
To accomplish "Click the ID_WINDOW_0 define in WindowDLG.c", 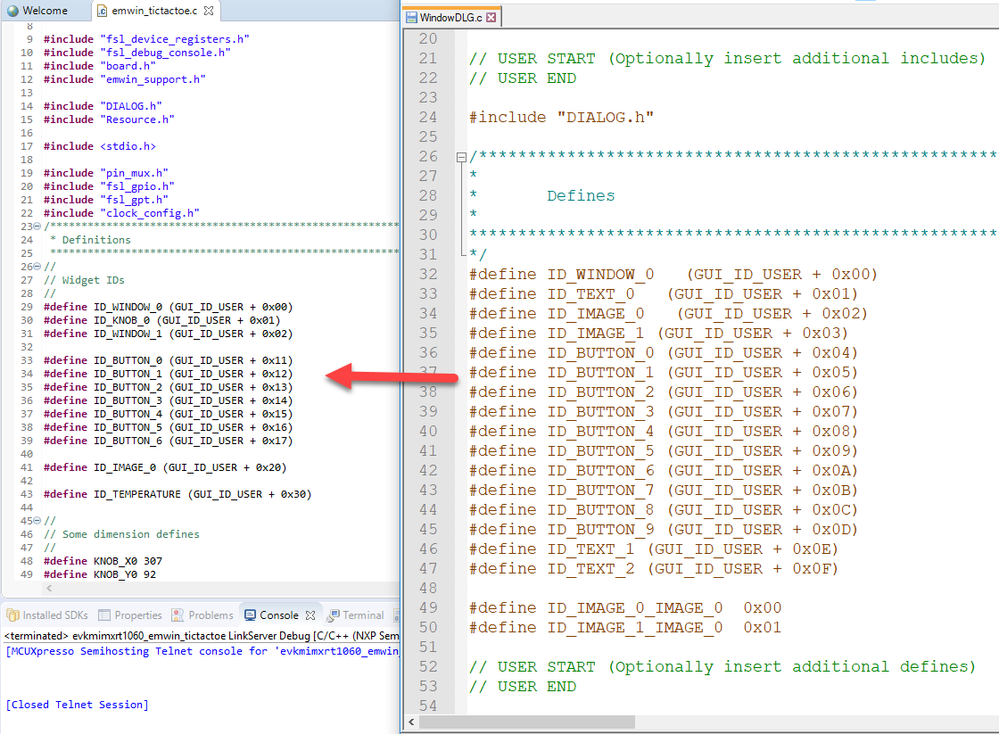I will click(673, 274).
